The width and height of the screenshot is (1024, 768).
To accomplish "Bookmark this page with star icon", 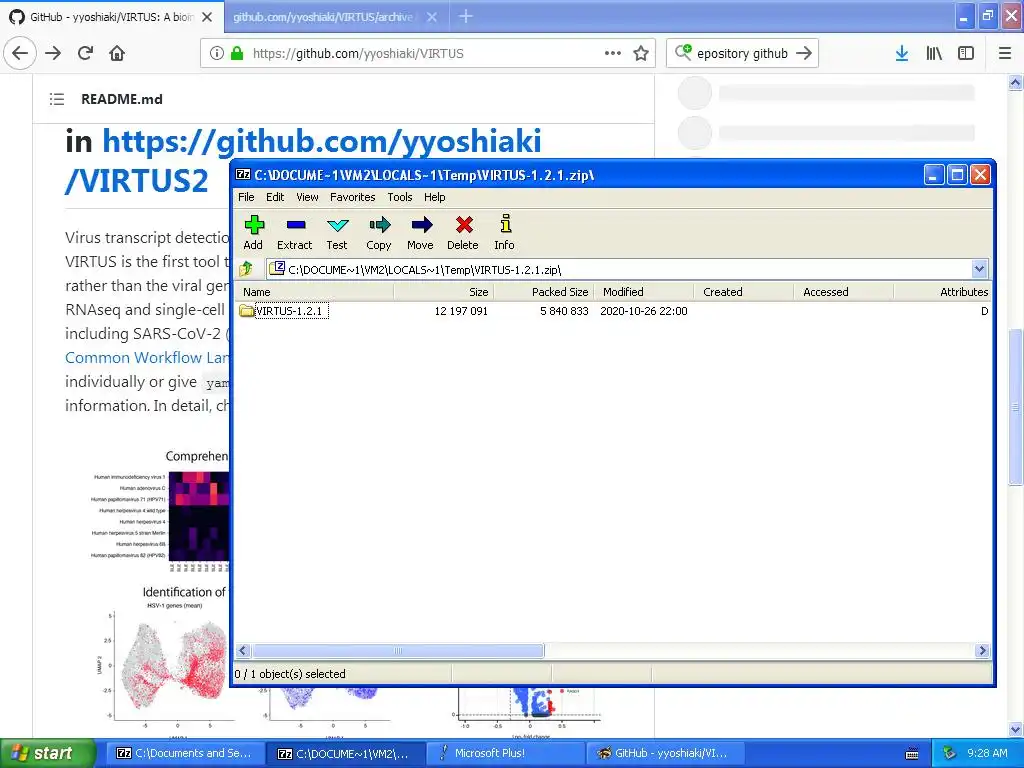I will click(x=641, y=54).
